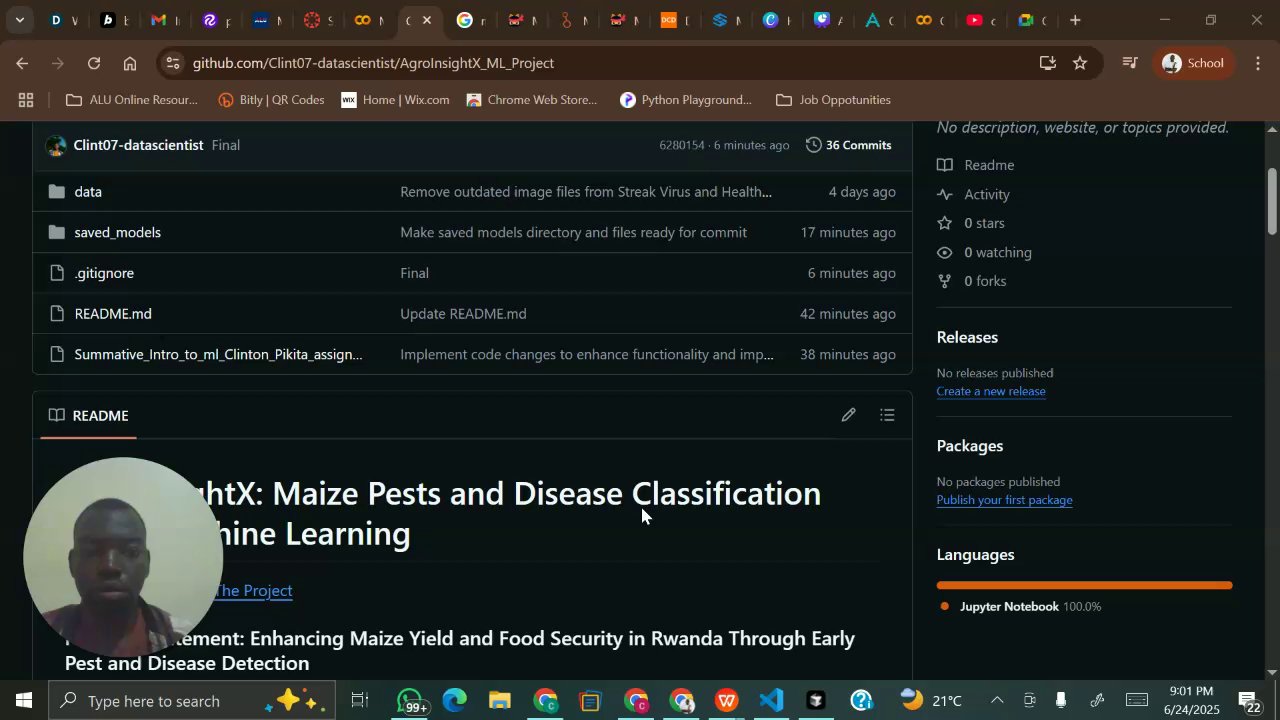Screen dimensions: 1280x720
Task: Open Chrome Web Store bookmark
Action: tap(531, 100)
